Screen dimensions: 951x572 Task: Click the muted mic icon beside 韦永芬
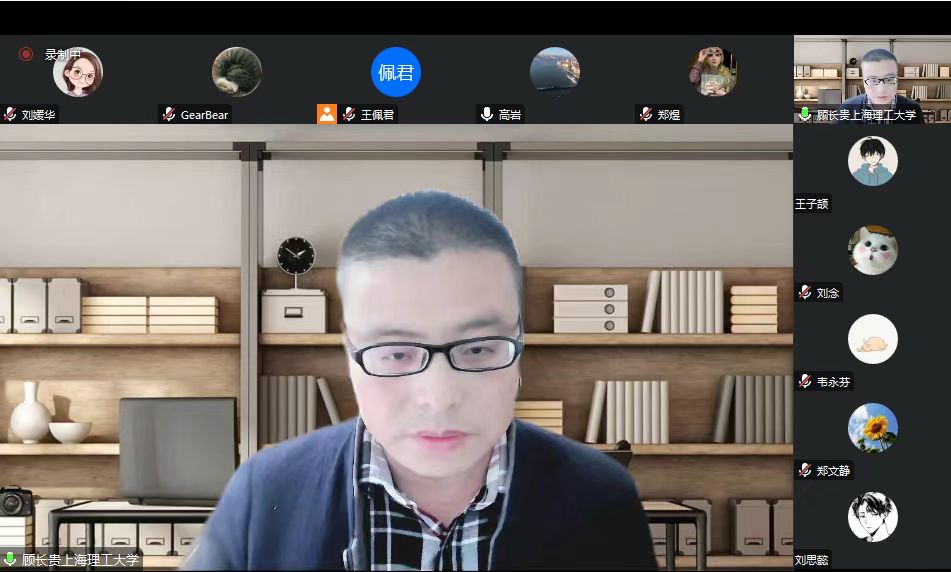[x=805, y=381]
